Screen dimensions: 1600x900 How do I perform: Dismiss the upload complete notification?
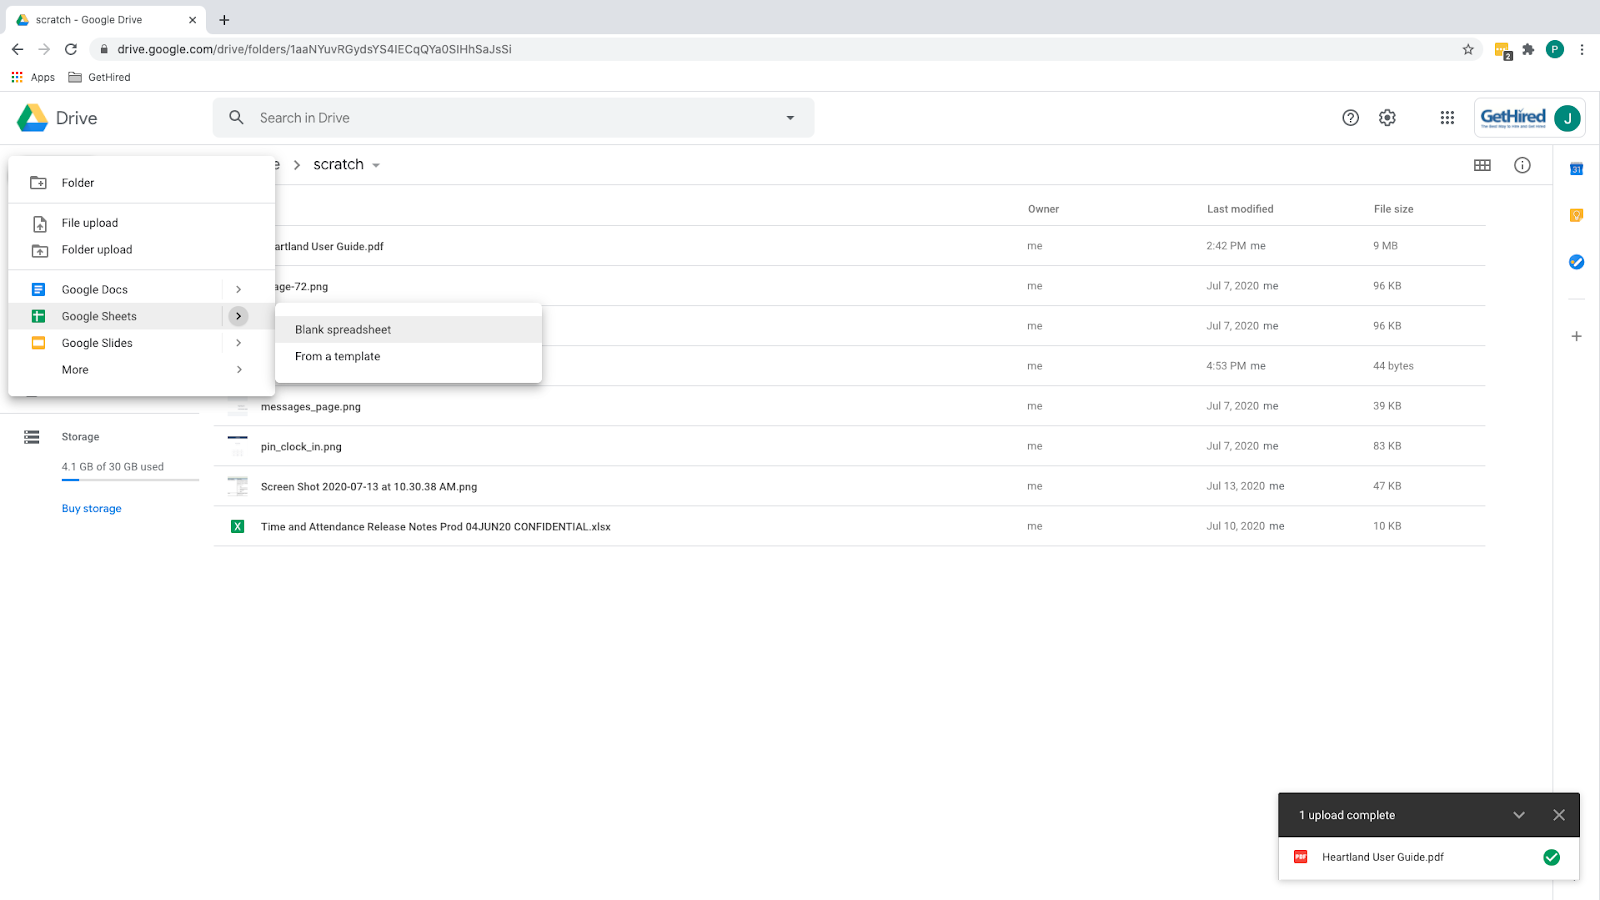point(1558,815)
